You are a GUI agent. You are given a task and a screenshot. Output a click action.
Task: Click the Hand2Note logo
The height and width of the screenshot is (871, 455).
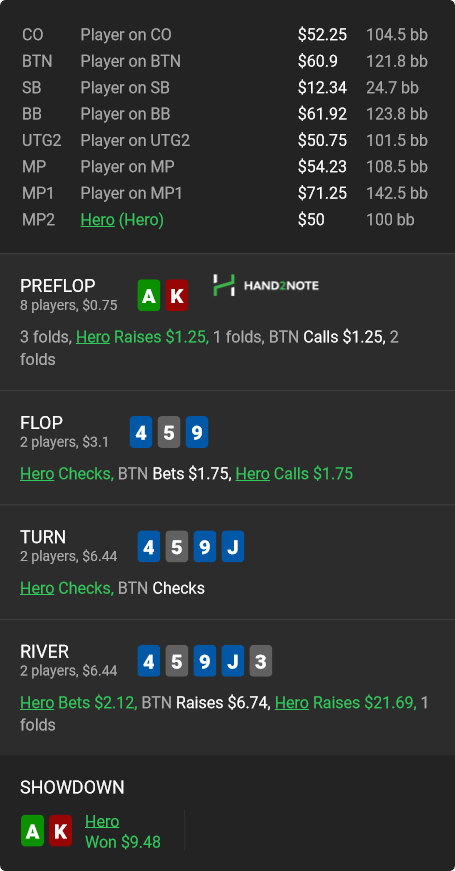pyautogui.click(x=266, y=286)
